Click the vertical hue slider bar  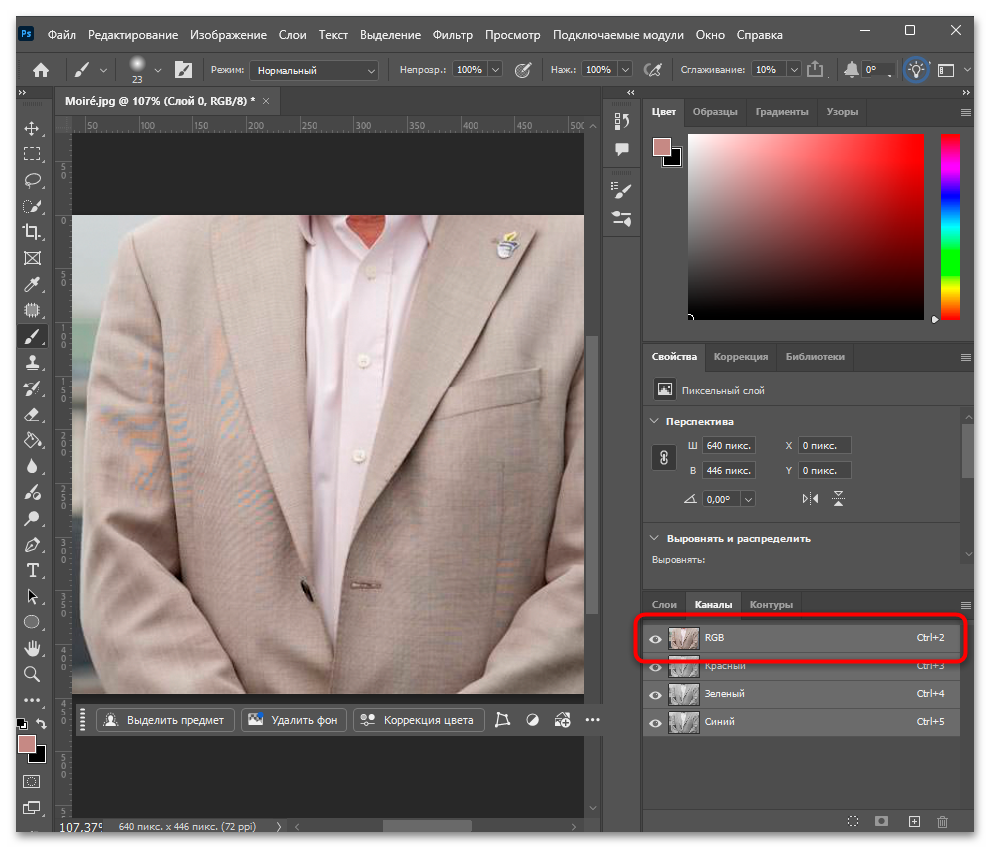[x=950, y=227]
